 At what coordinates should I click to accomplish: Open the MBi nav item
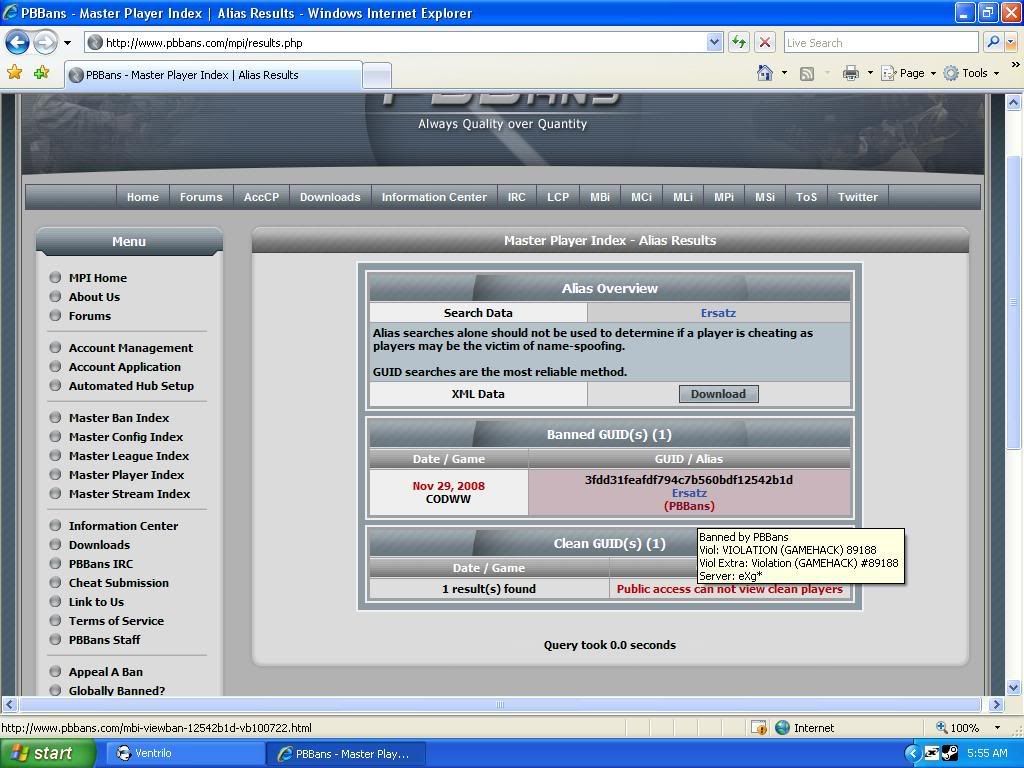coord(600,197)
